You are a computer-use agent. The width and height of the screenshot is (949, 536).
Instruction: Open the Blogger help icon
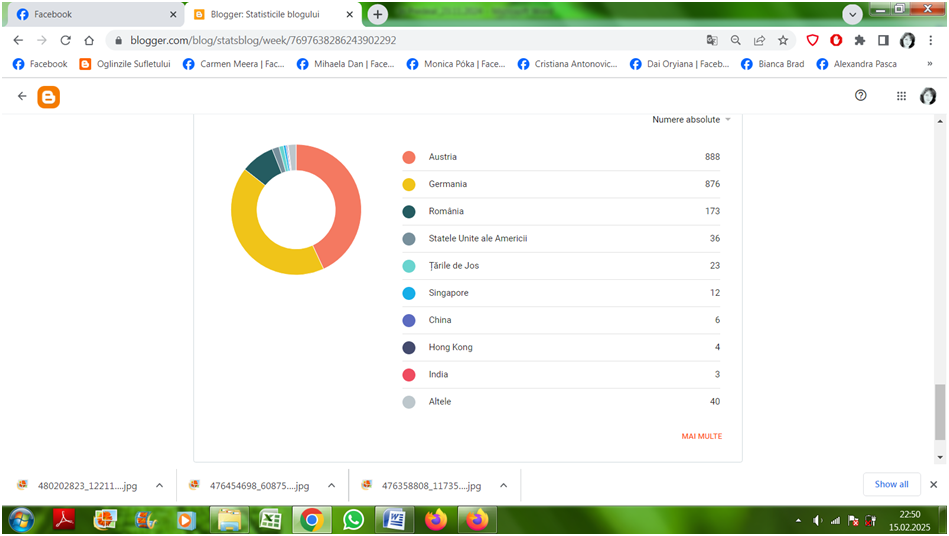pos(861,95)
